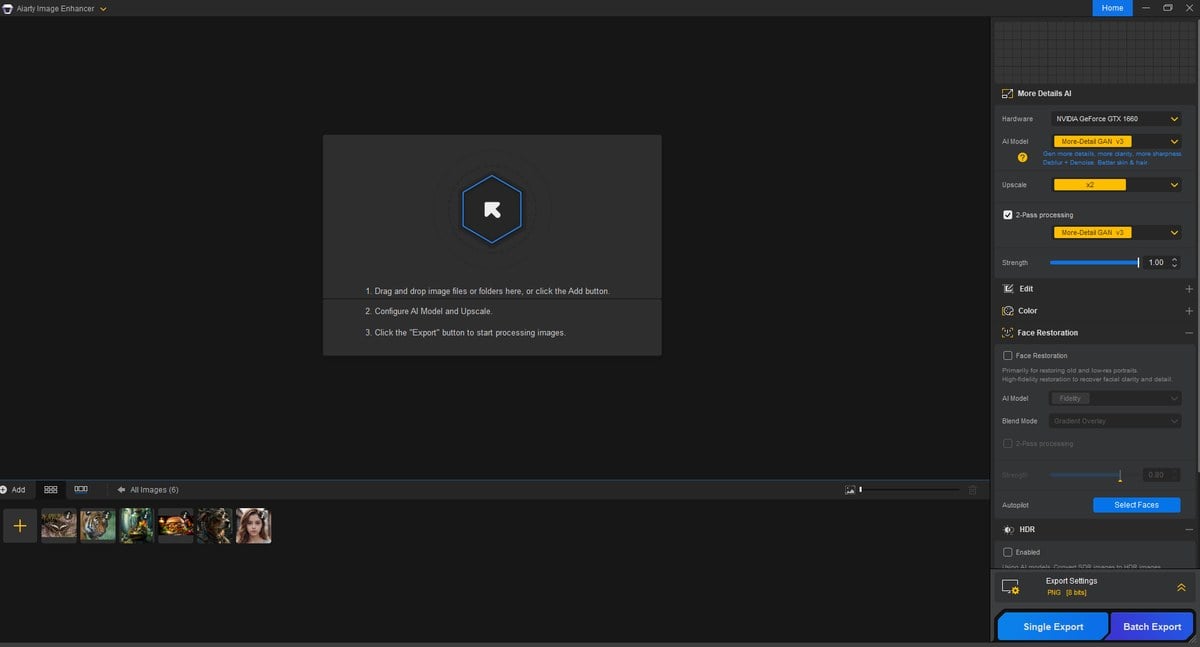
Task: Click the trash delete icon in image bar
Action: pyautogui.click(x=972, y=490)
